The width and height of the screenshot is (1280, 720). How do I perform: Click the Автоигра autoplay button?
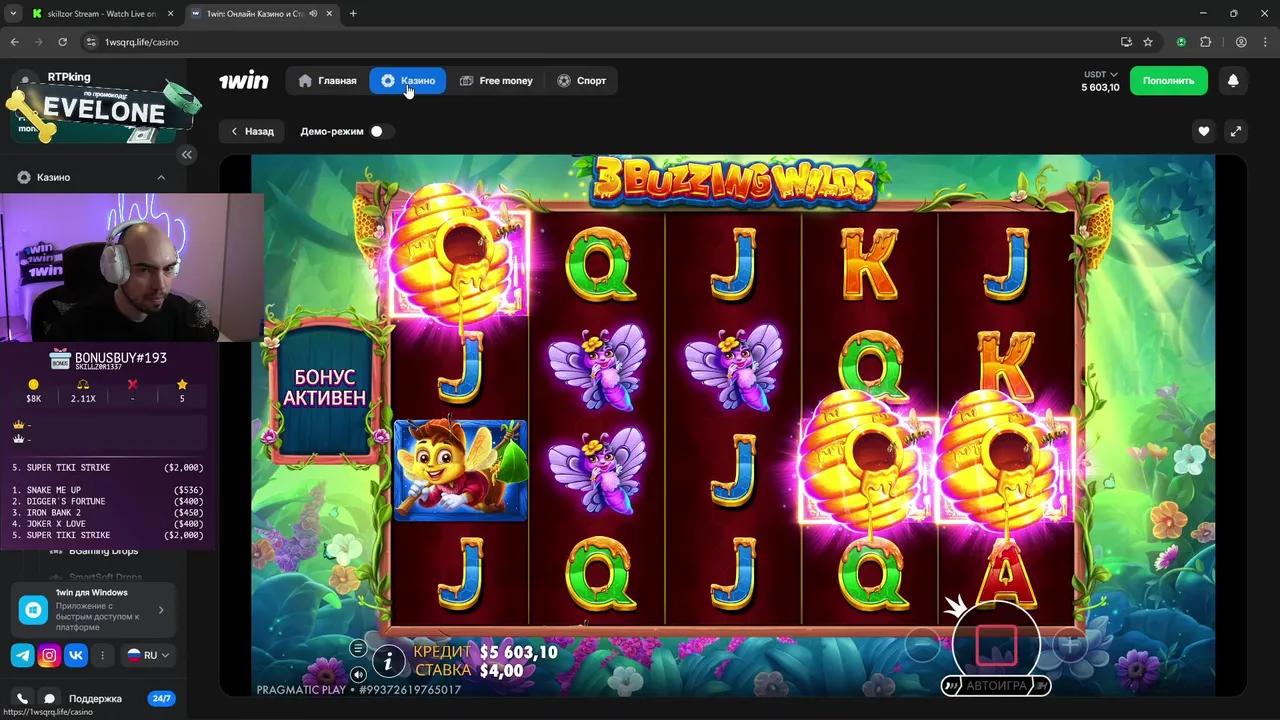click(996, 686)
